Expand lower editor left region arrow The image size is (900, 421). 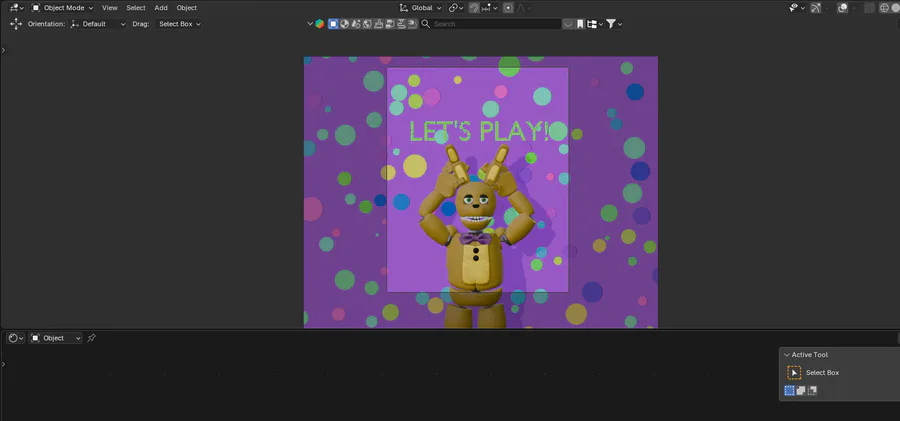pyautogui.click(x=3, y=364)
